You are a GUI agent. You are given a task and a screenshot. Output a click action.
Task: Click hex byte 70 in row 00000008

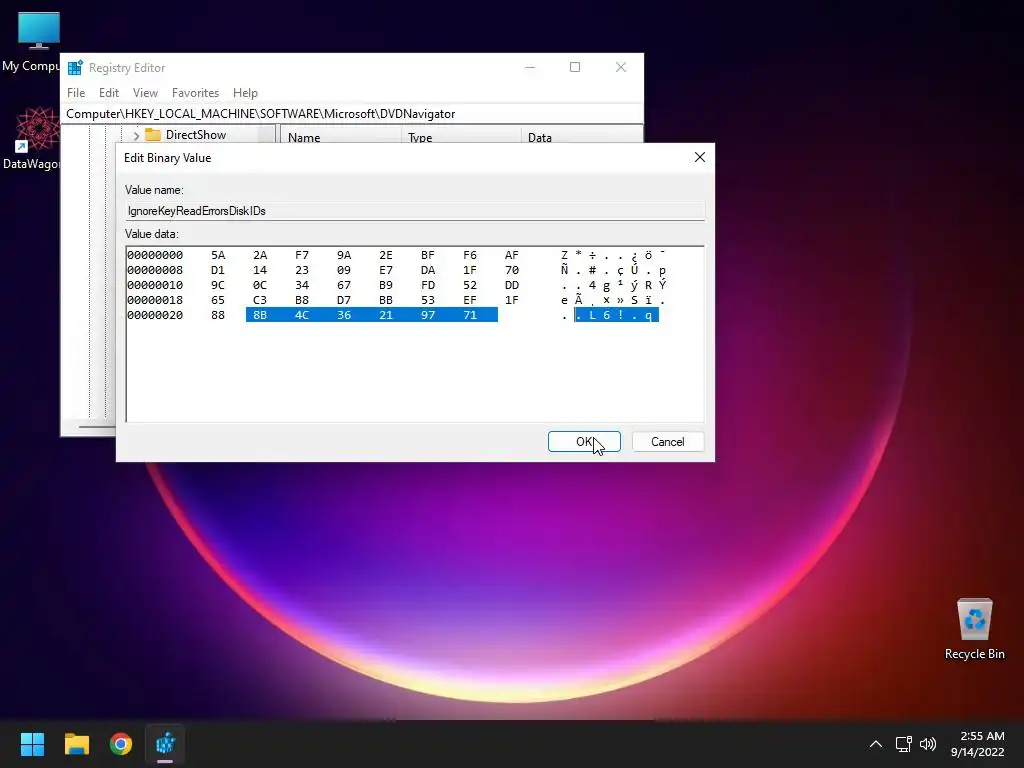pyautogui.click(x=511, y=270)
